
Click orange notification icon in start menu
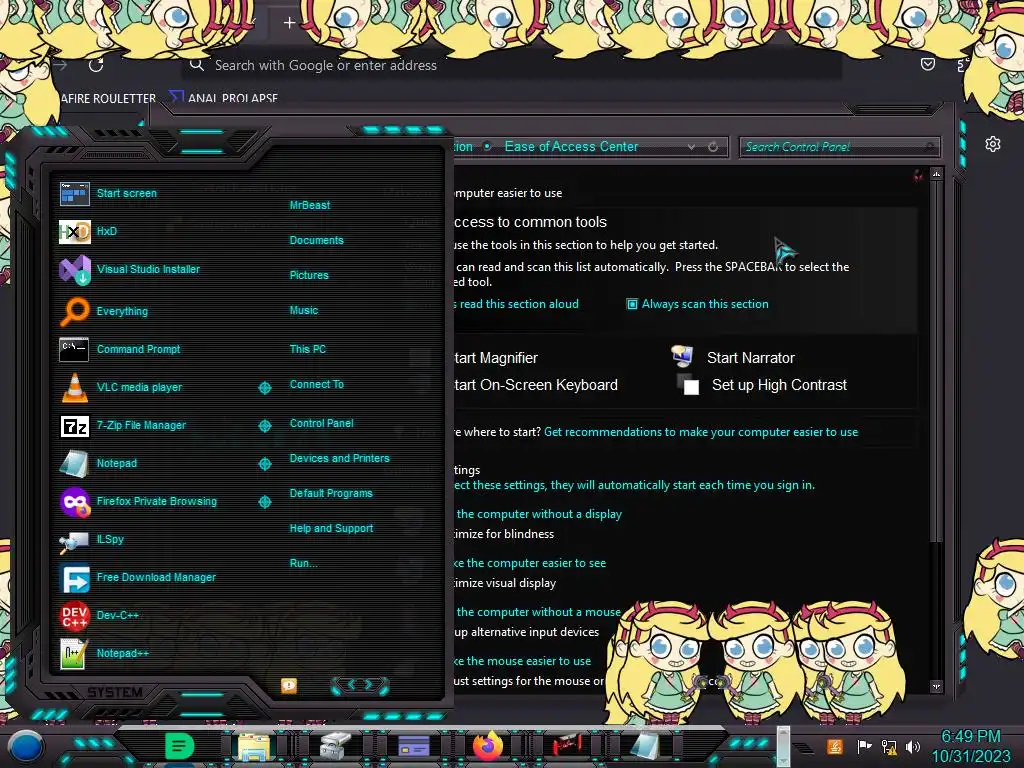[289, 686]
